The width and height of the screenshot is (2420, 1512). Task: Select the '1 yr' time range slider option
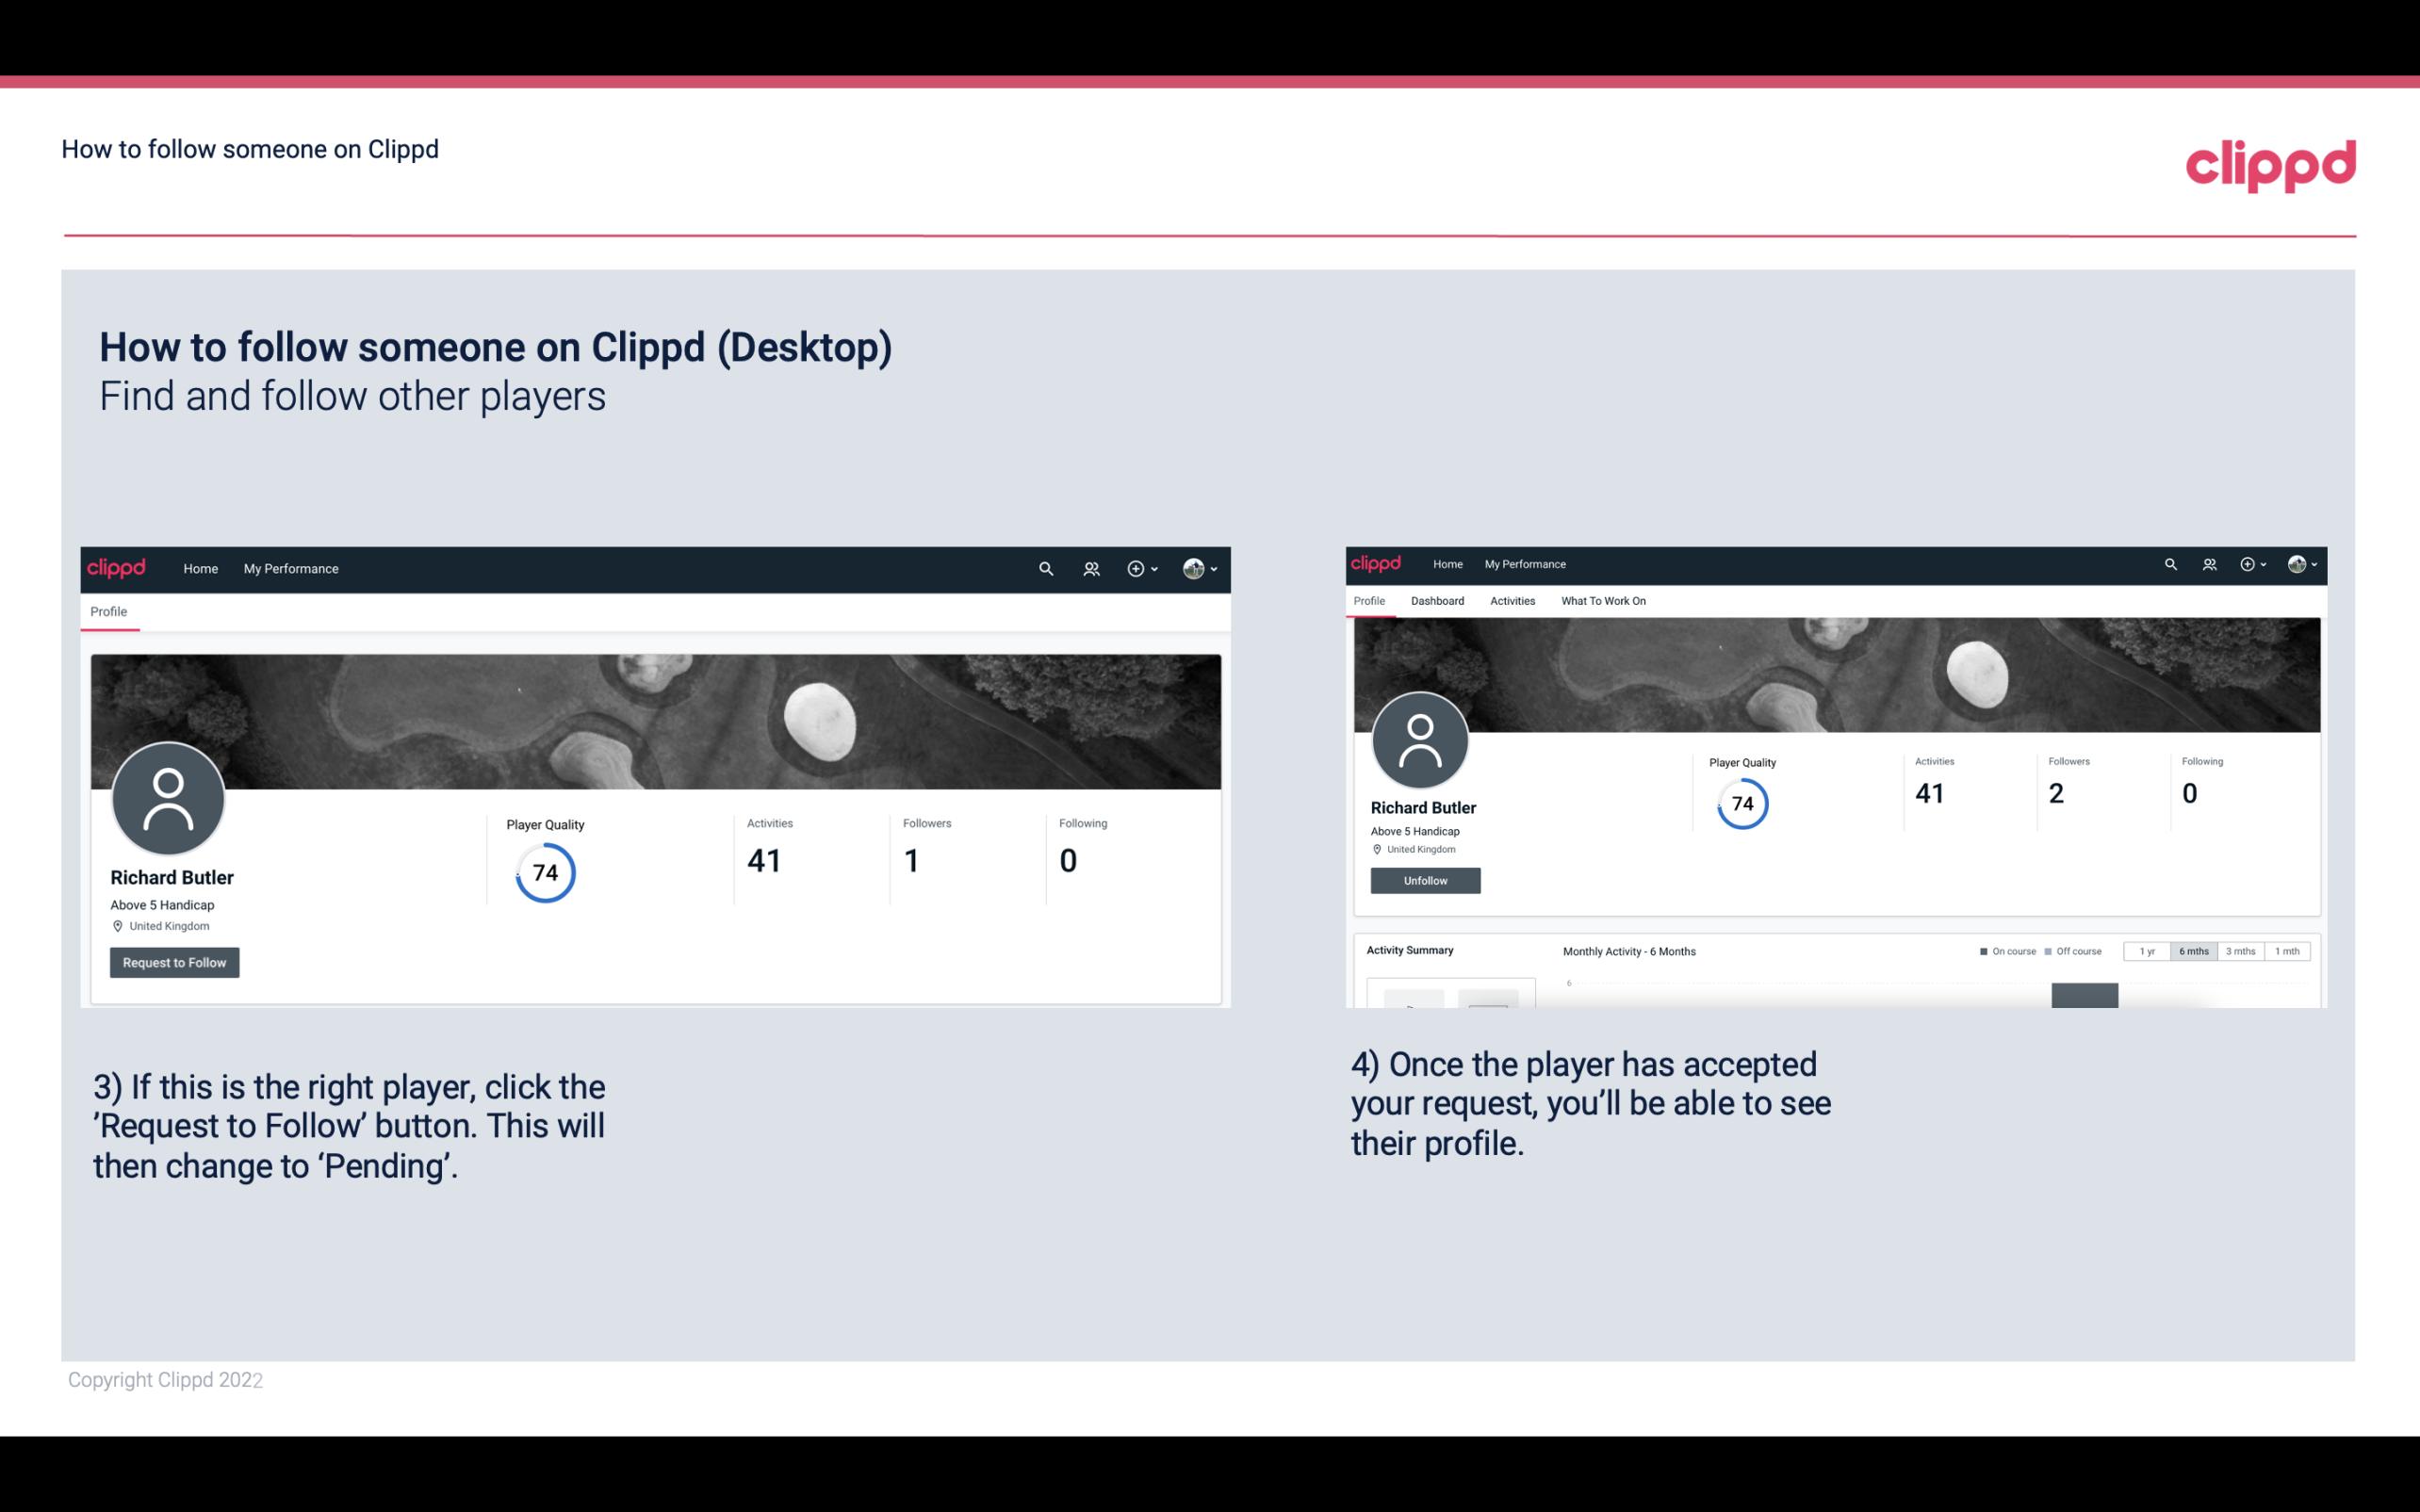tap(2149, 951)
